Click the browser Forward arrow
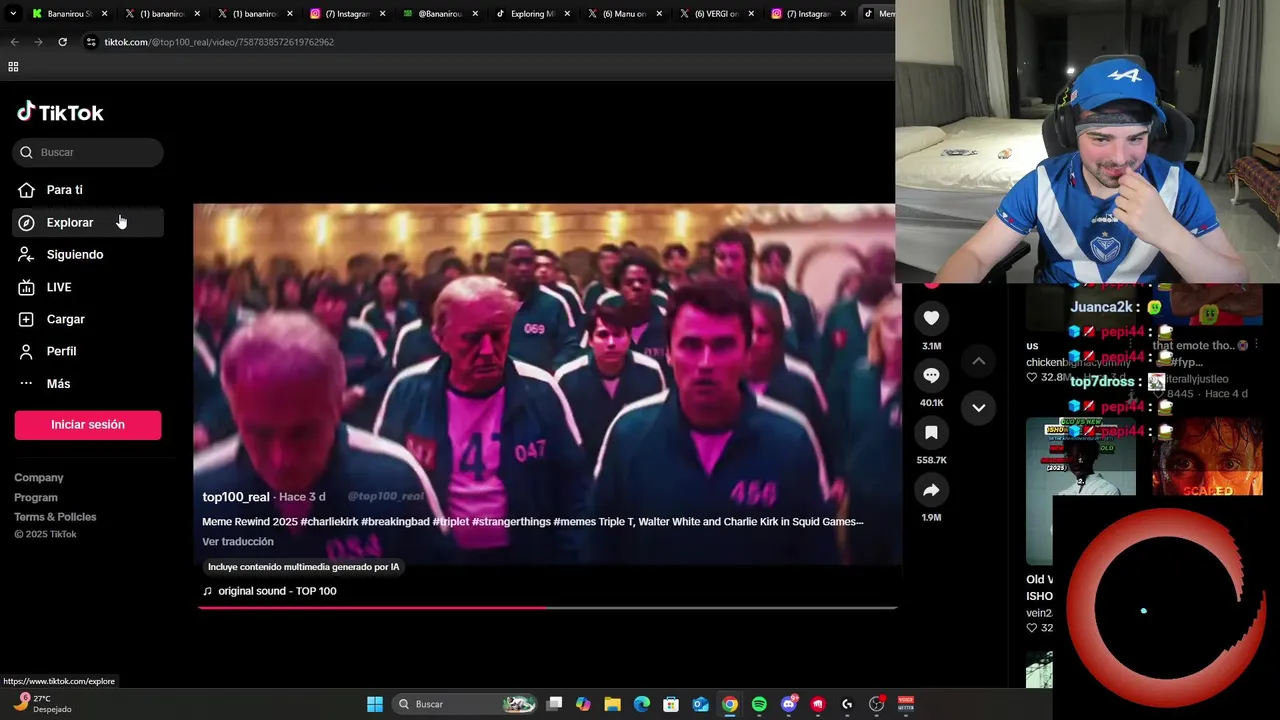The image size is (1280, 720). (38, 42)
